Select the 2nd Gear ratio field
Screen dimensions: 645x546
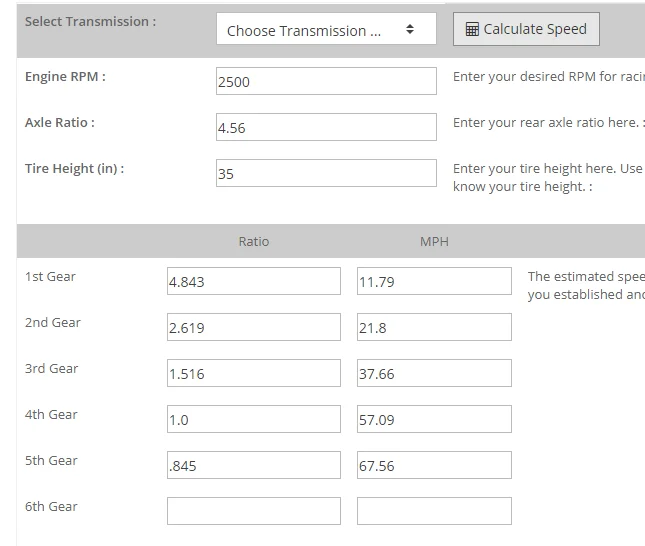[254, 327]
